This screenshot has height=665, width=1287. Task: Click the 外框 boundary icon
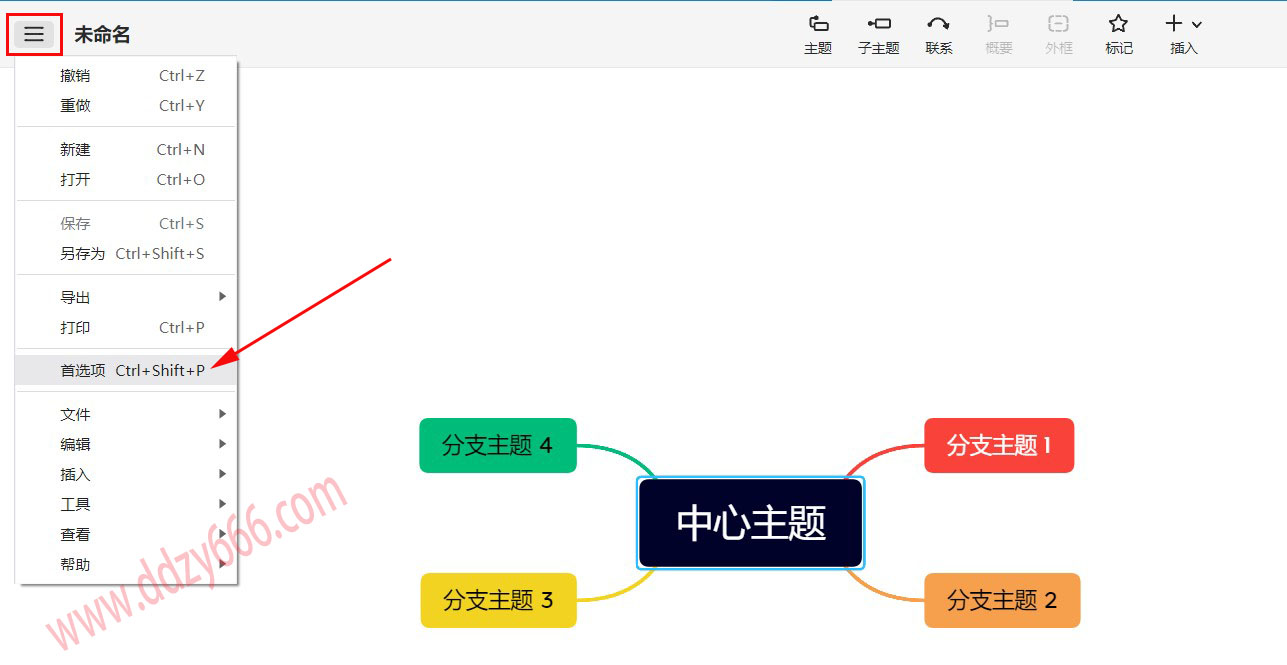[x=1058, y=34]
